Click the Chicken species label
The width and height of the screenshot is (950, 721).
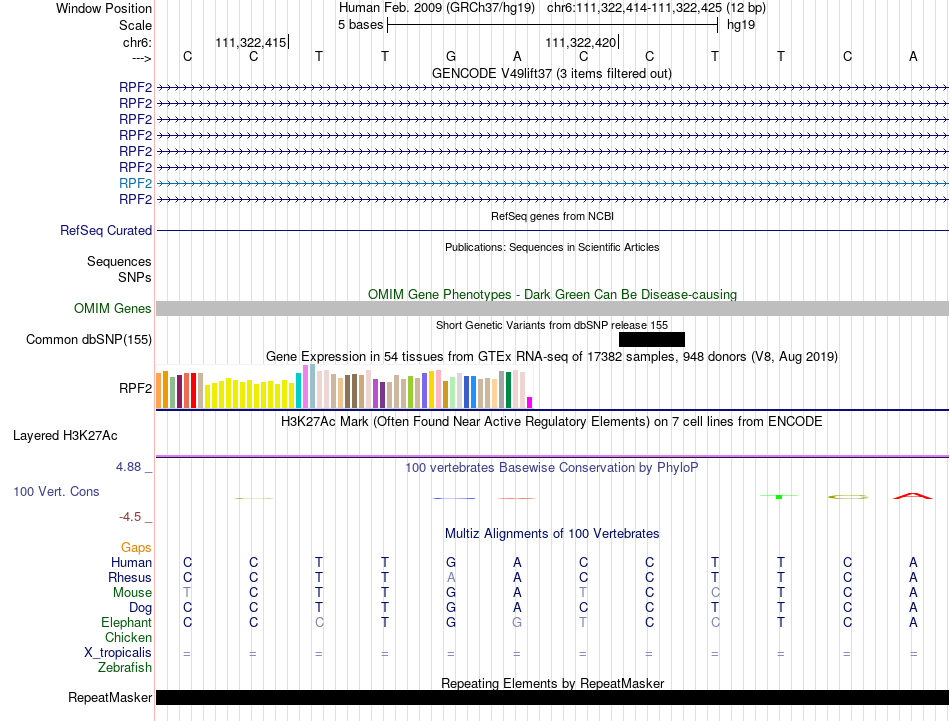click(x=128, y=637)
